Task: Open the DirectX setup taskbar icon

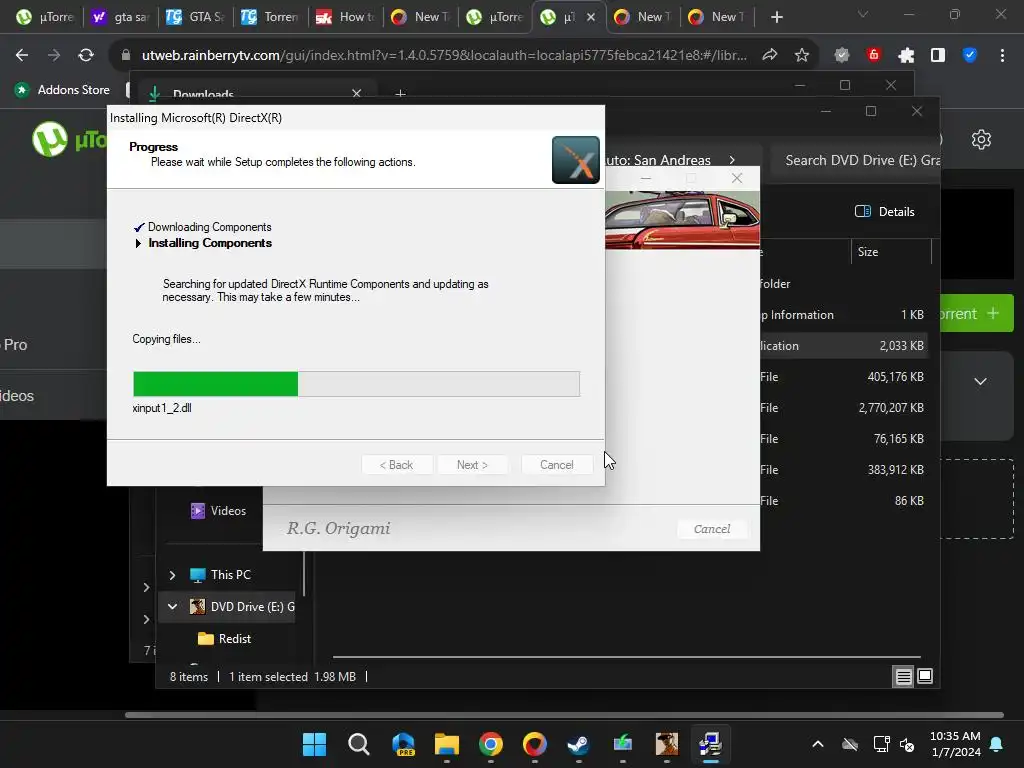Action: 710,744
